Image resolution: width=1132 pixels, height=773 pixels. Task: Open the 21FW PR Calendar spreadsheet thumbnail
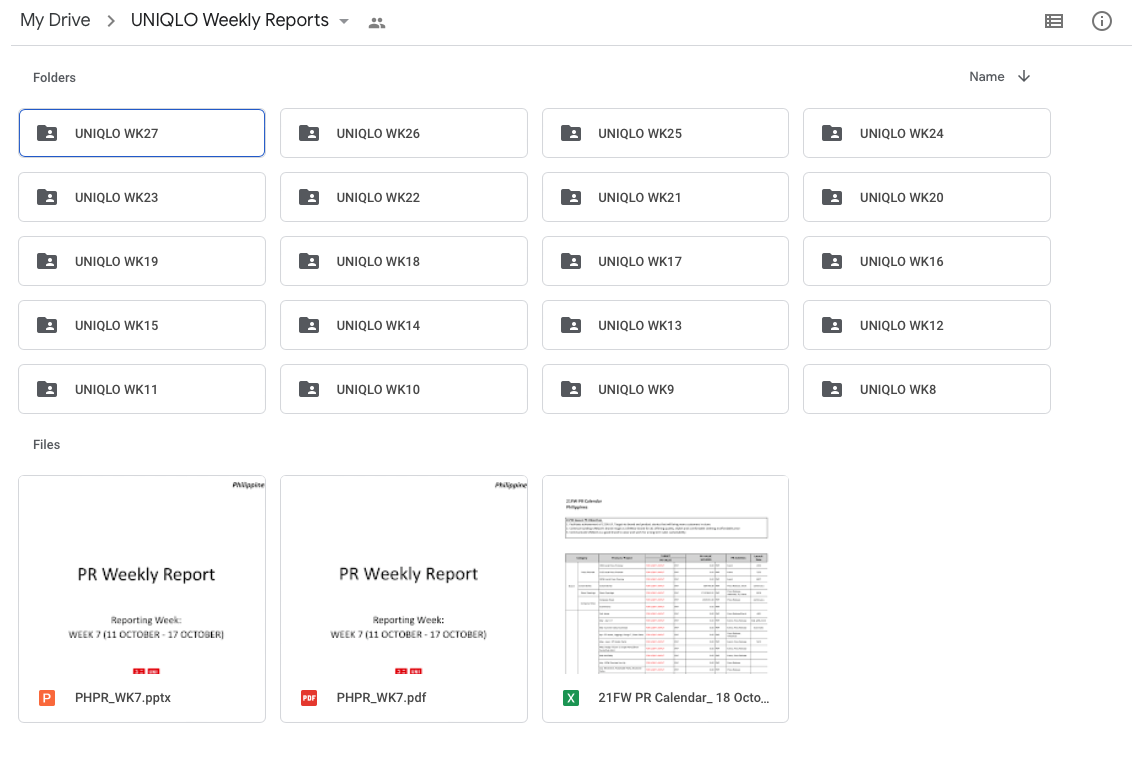(665, 575)
